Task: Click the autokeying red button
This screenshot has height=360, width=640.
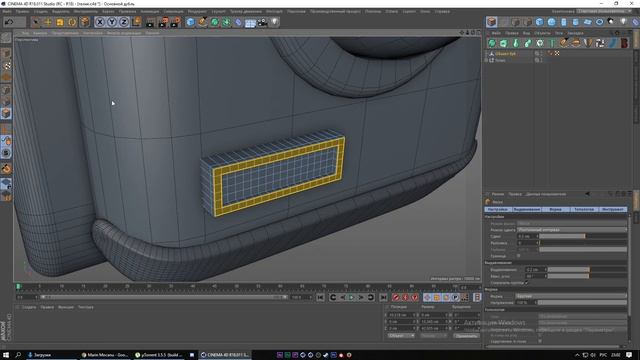Action: (x=405, y=297)
